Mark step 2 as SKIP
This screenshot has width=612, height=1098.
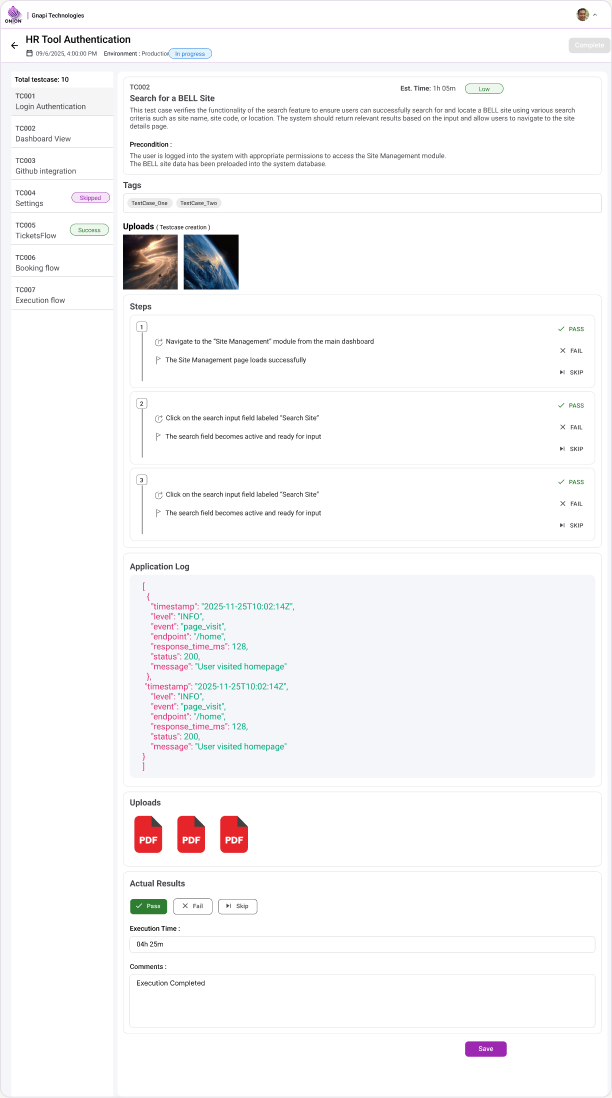tap(571, 449)
